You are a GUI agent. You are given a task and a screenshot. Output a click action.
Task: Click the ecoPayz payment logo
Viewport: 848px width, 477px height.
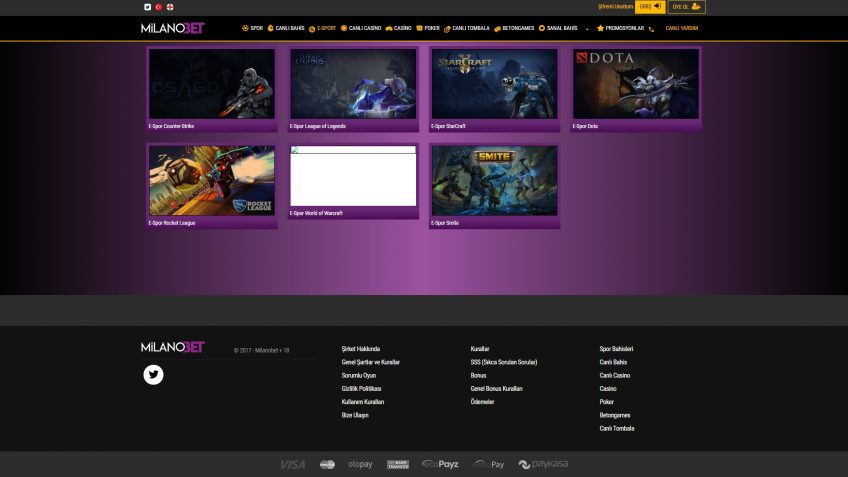tap(440, 464)
